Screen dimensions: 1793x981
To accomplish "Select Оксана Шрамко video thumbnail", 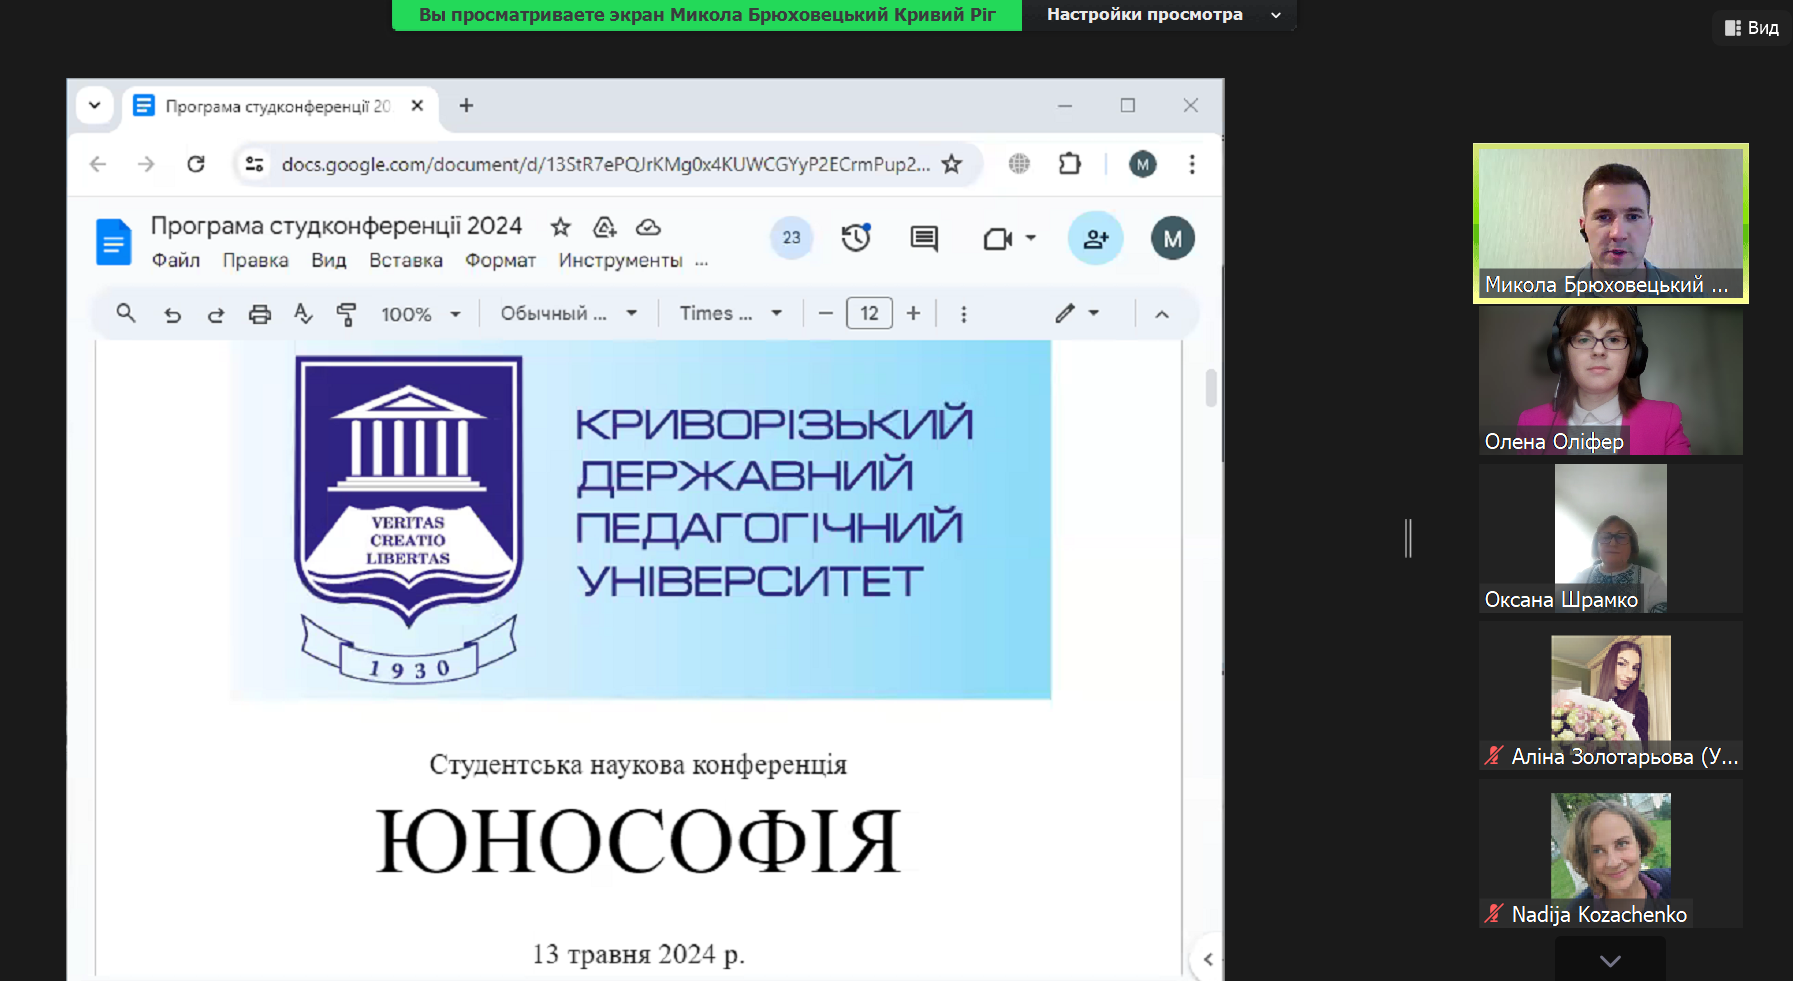I will (x=1611, y=538).
